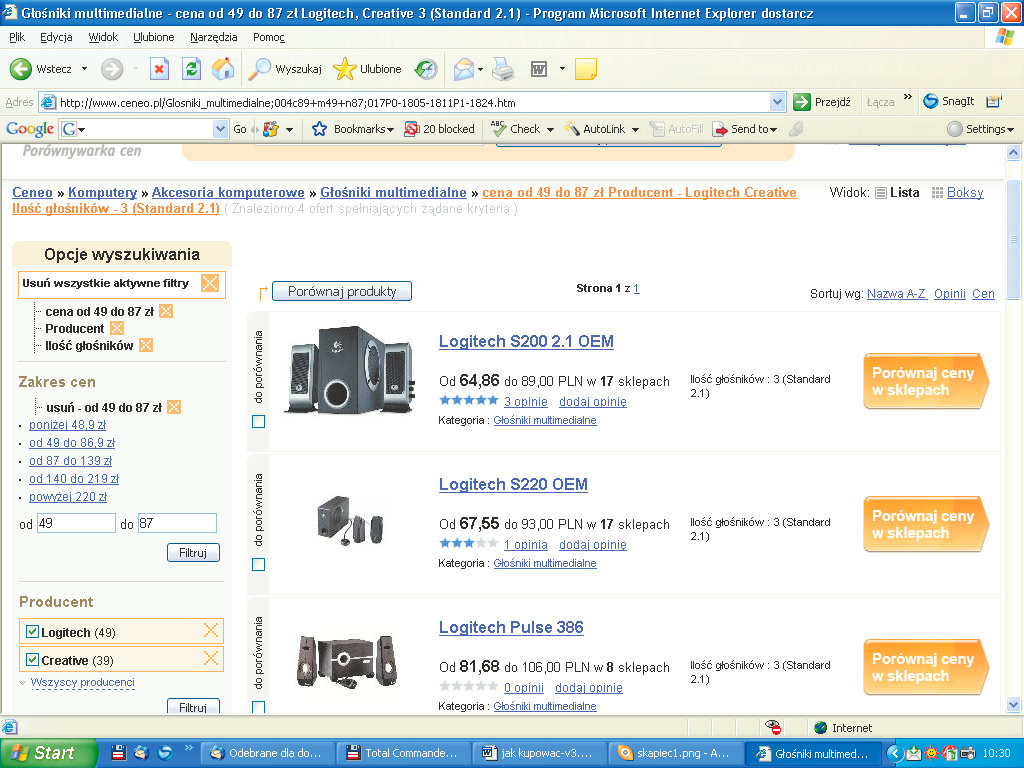1024x768 pixels.
Task: Expand the Google search box dropdown
Action: coord(221,129)
